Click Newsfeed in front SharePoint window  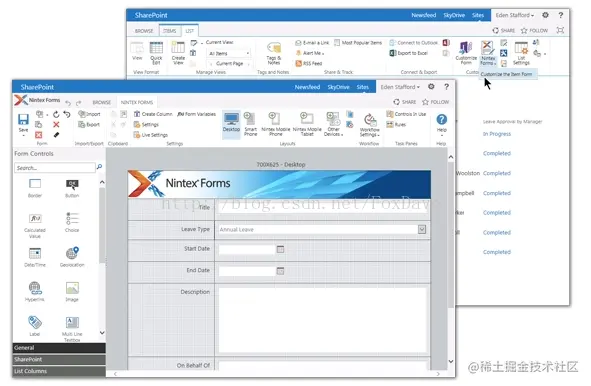tap(307, 87)
